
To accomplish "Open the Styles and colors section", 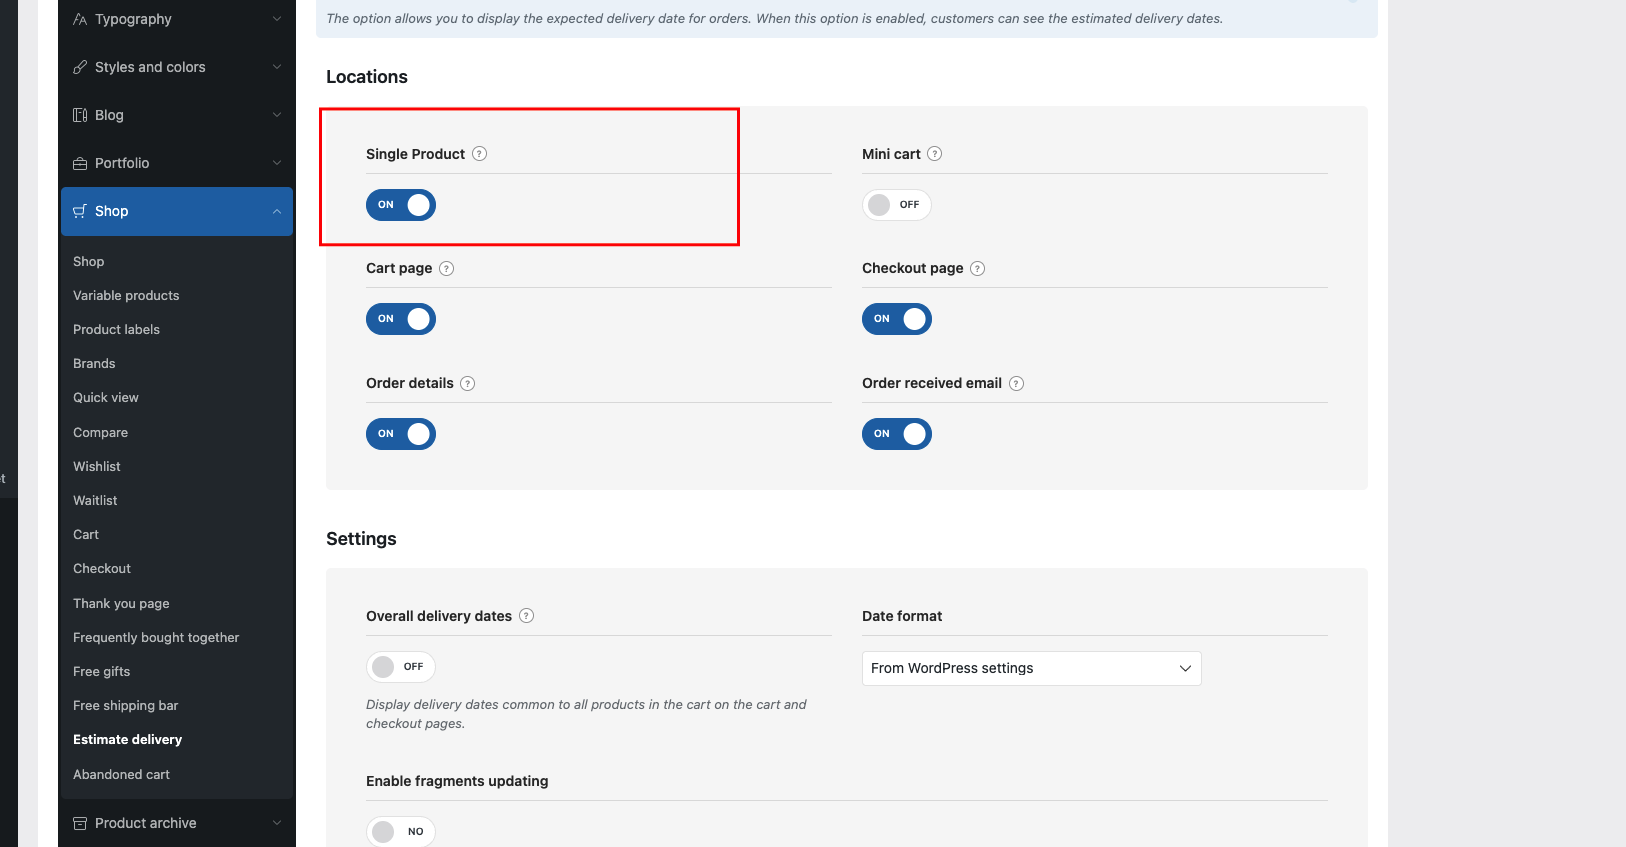I will pyautogui.click(x=177, y=67).
